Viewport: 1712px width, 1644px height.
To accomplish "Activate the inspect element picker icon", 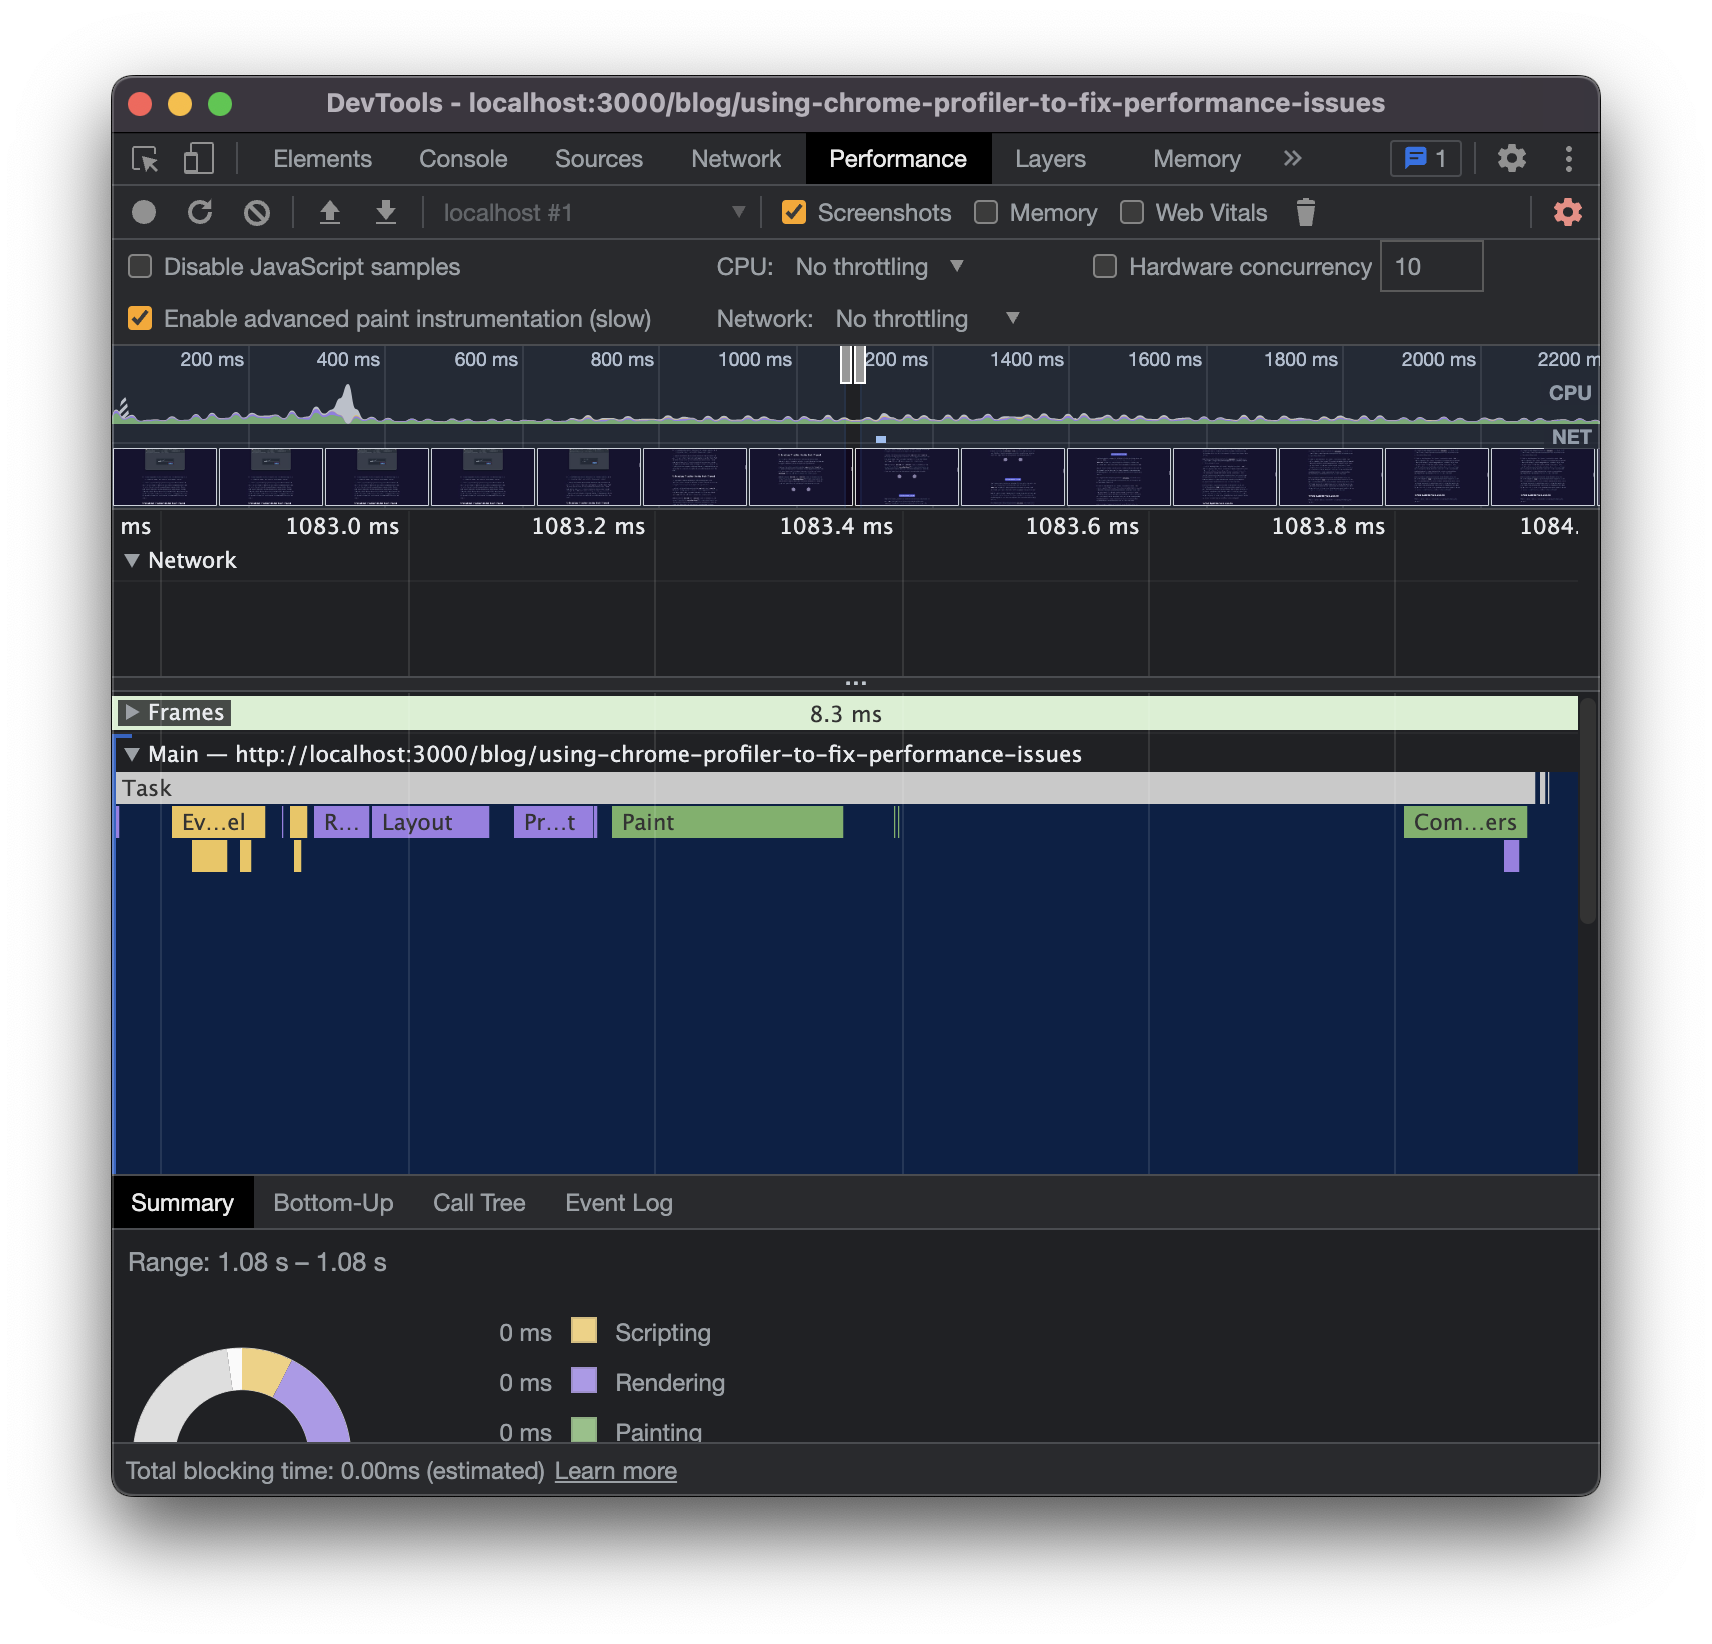I will tap(146, 159).
